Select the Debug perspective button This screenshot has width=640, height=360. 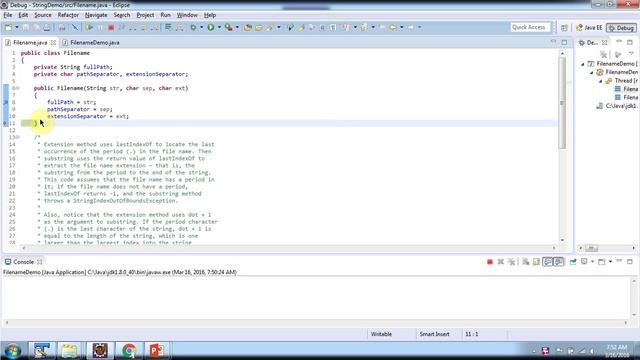pyautogui.click(x=621, y=28)
